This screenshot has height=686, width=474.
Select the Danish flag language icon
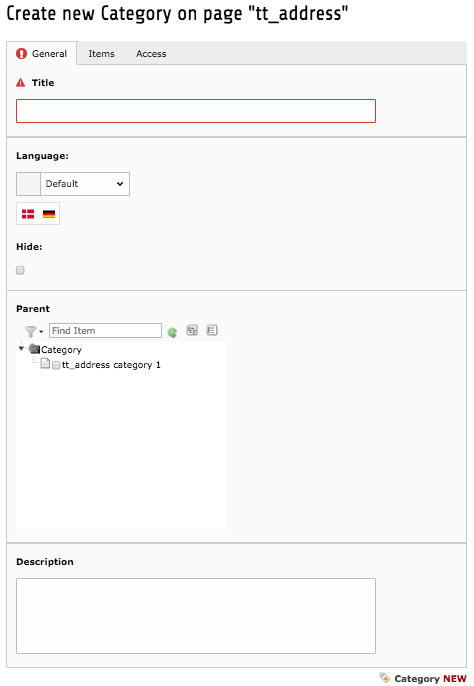[x=28, y=214]
